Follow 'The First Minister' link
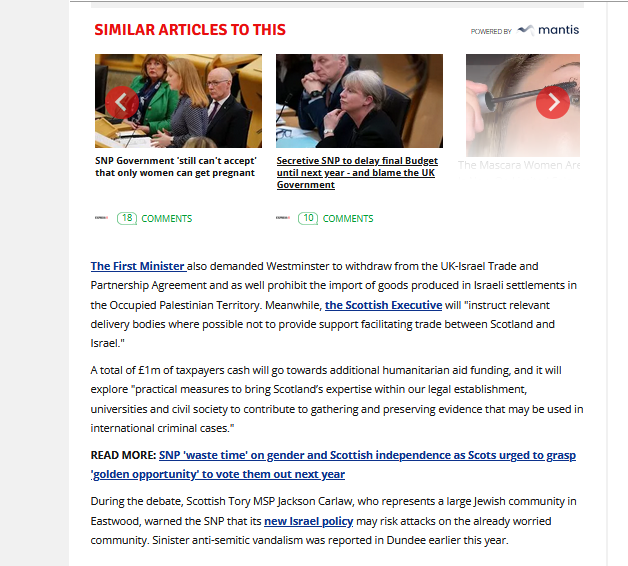Image resolution: width=628 pixels, height=566 pixels. (138, 266)
